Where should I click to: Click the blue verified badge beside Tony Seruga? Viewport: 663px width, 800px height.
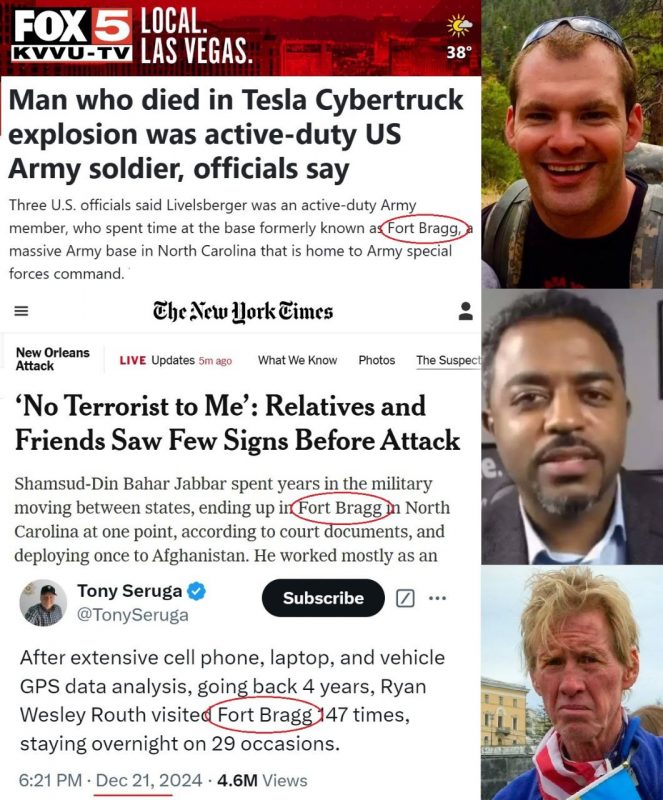[x=198, y=592]
